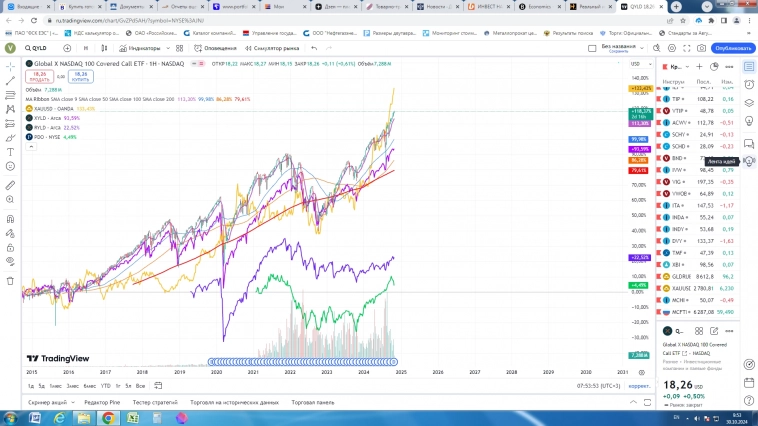The image size is (758, 426).
Task: Select the ruler measure tool
Action: pos(10,185)
